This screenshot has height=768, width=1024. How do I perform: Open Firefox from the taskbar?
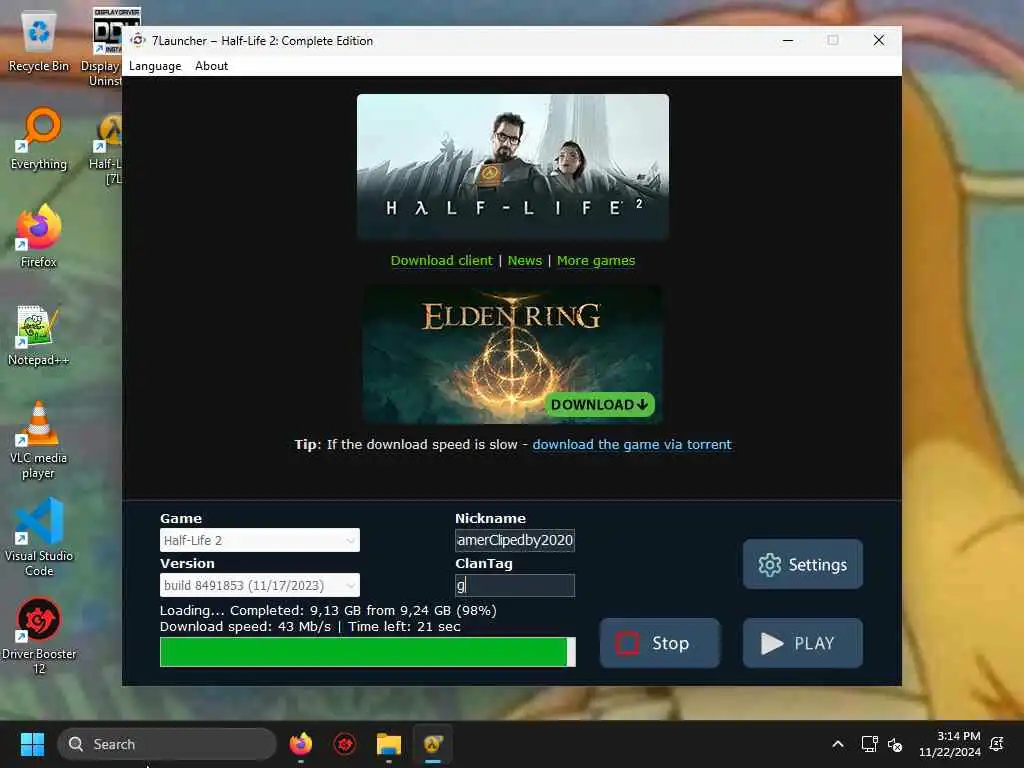pos(301,744)
